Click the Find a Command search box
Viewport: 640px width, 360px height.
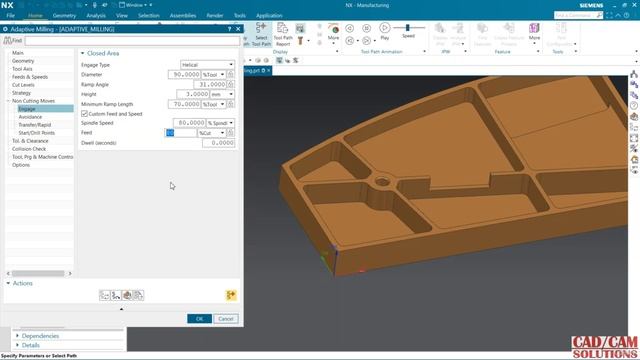[x=578, y=15]
